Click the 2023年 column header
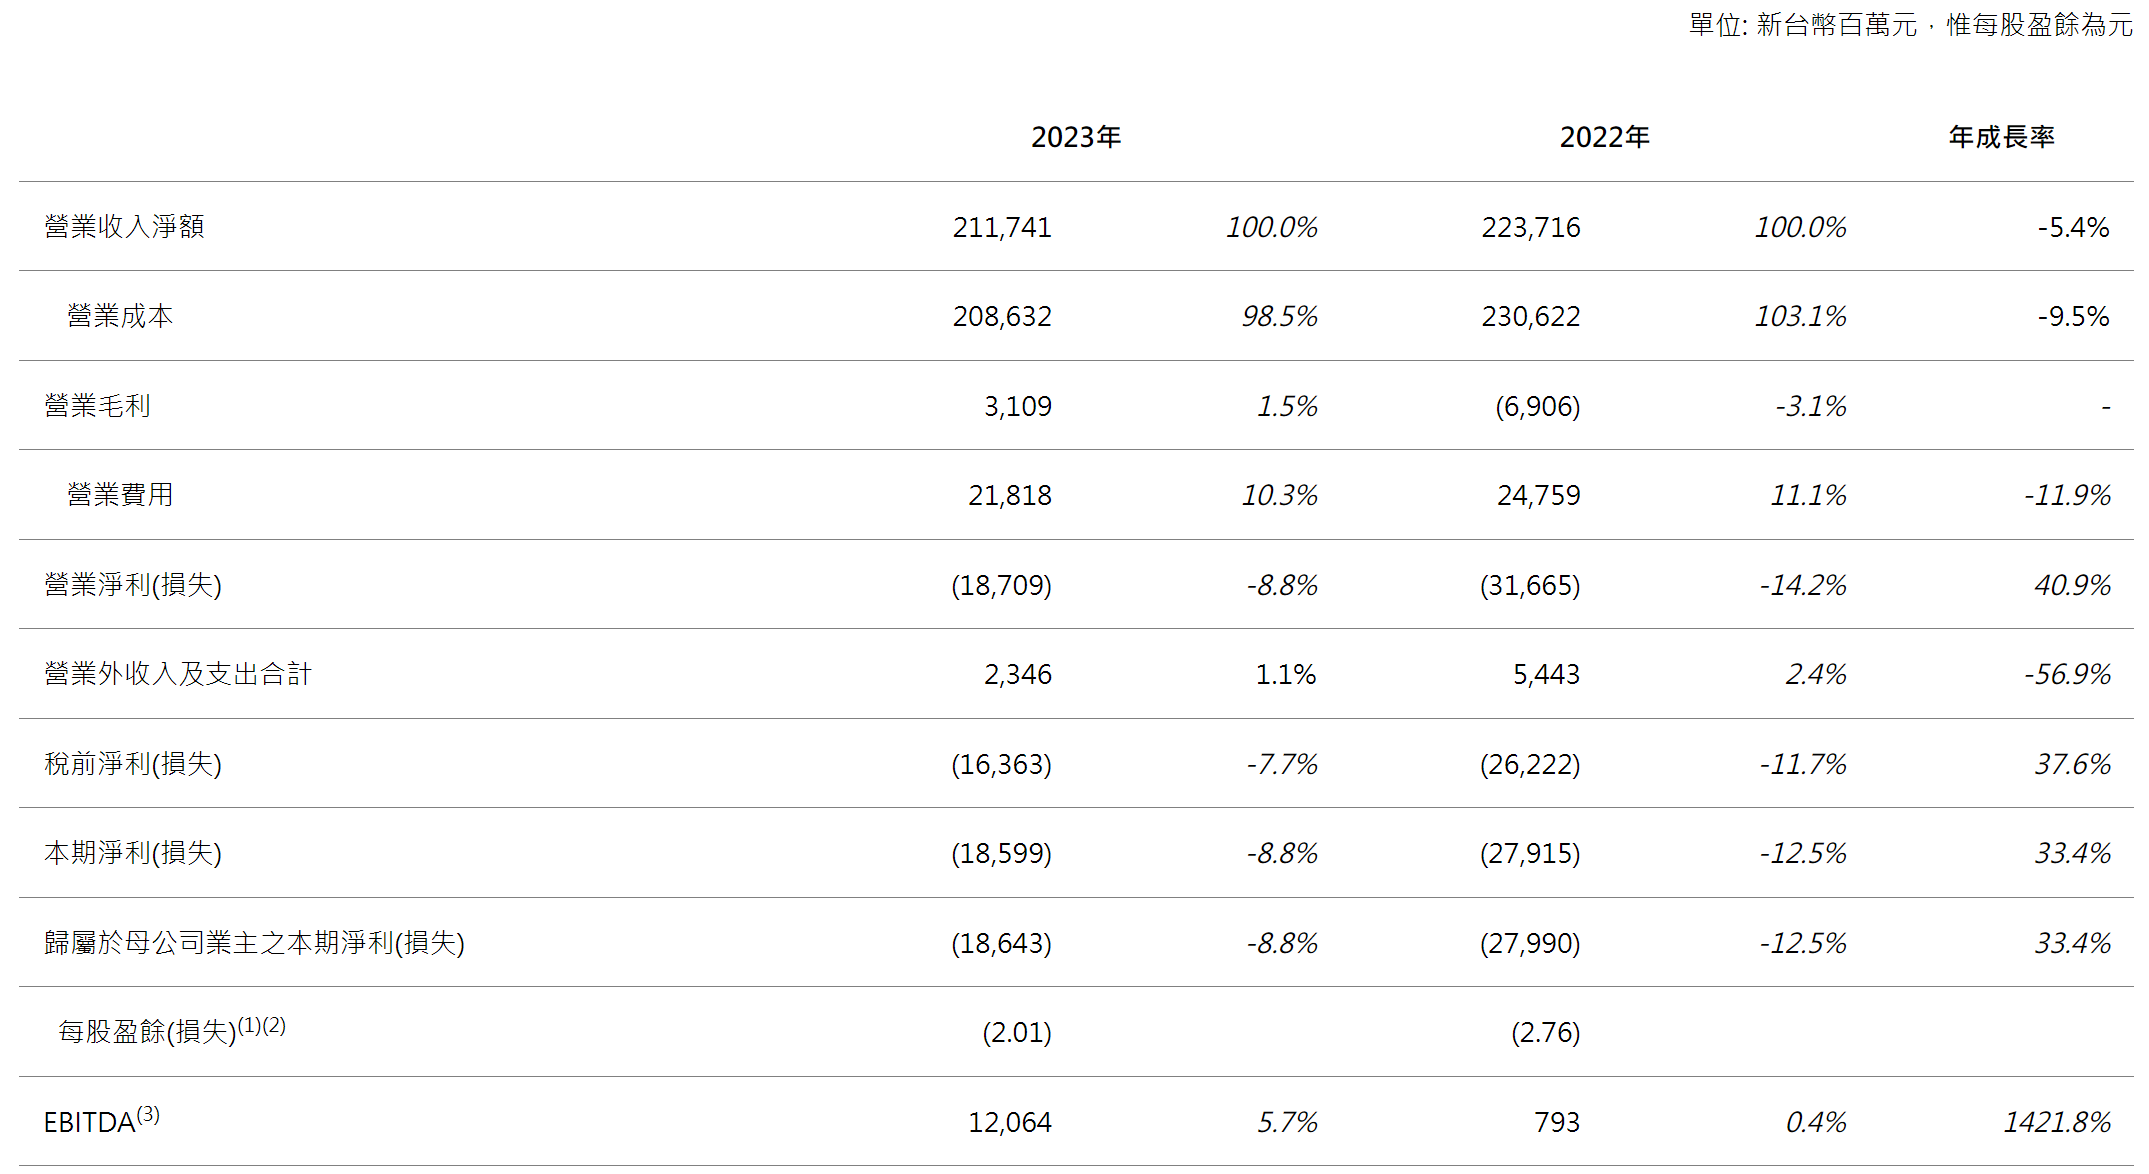 (x=1076, y=137)
